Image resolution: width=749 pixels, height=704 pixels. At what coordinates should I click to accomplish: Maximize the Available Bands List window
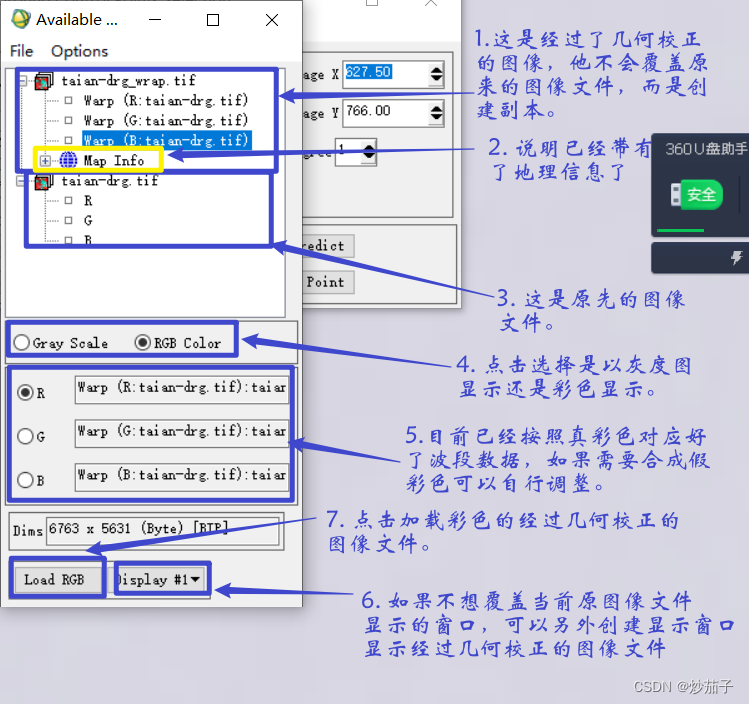(213, 20)
